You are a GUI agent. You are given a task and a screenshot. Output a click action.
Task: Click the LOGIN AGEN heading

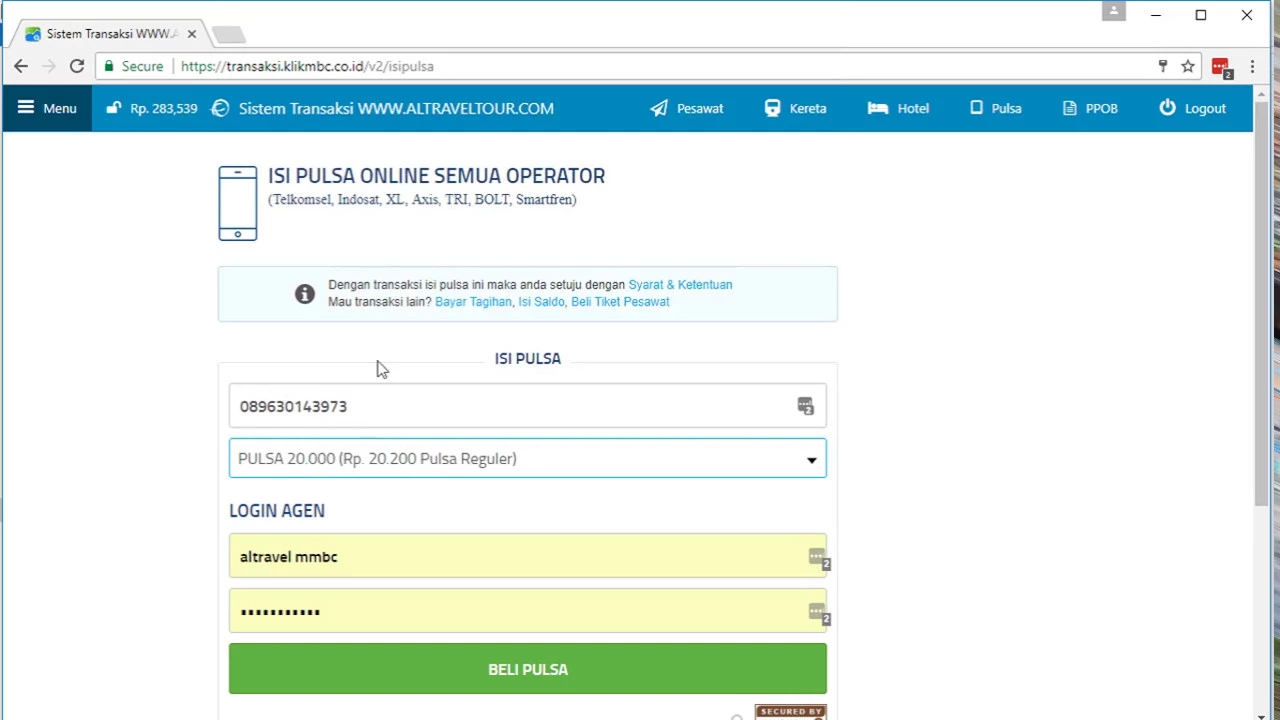(x=277, y=511)
